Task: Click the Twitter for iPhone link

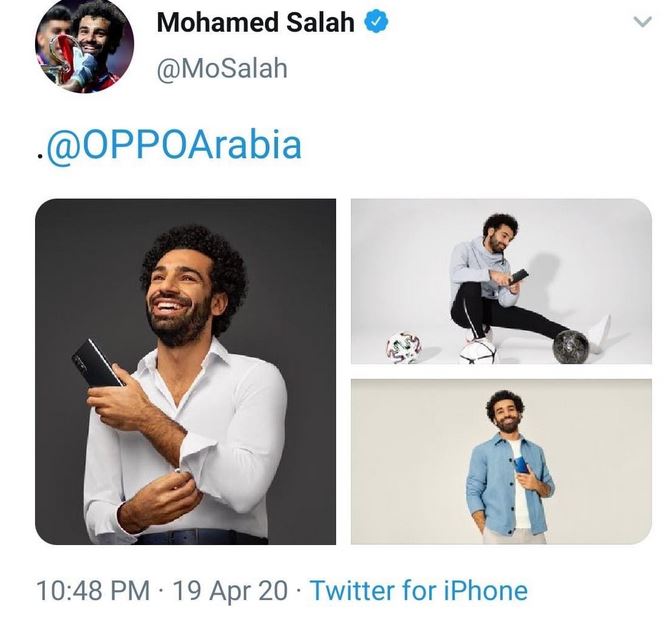Action: (419, 590)
